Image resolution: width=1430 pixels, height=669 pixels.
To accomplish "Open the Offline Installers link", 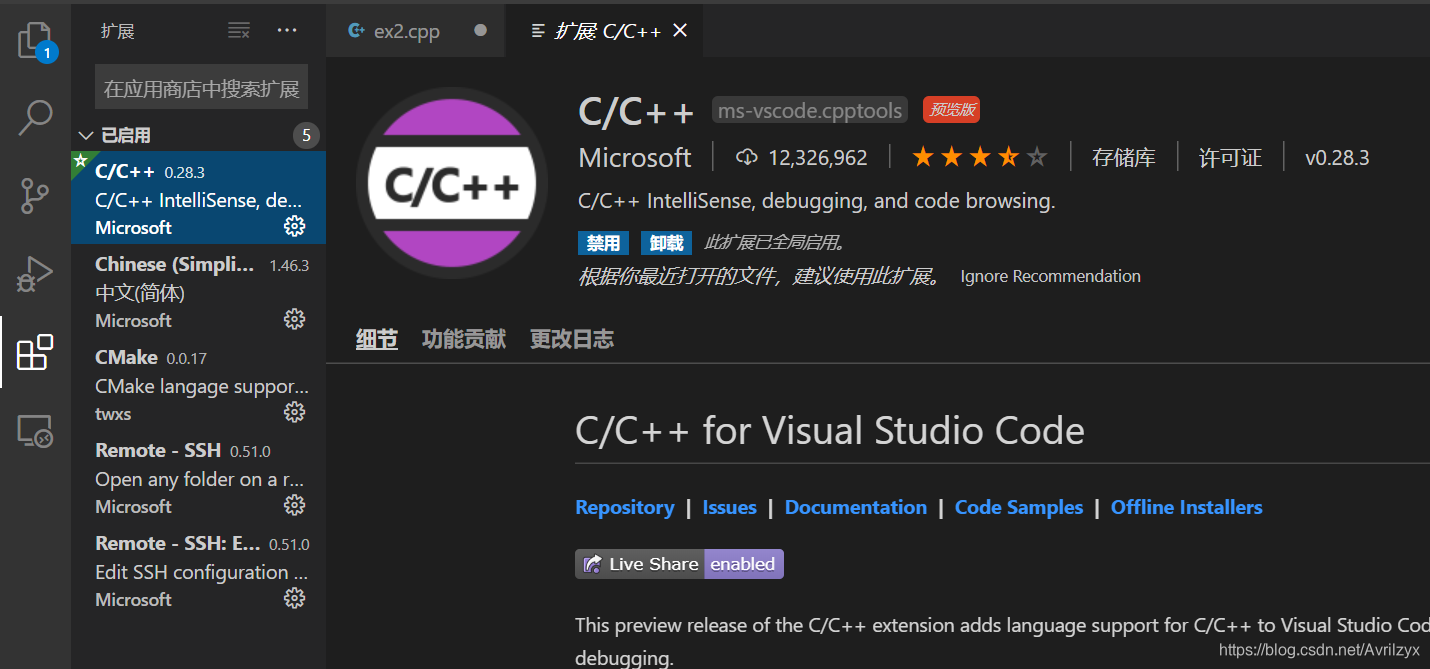I will (1186, 507).
